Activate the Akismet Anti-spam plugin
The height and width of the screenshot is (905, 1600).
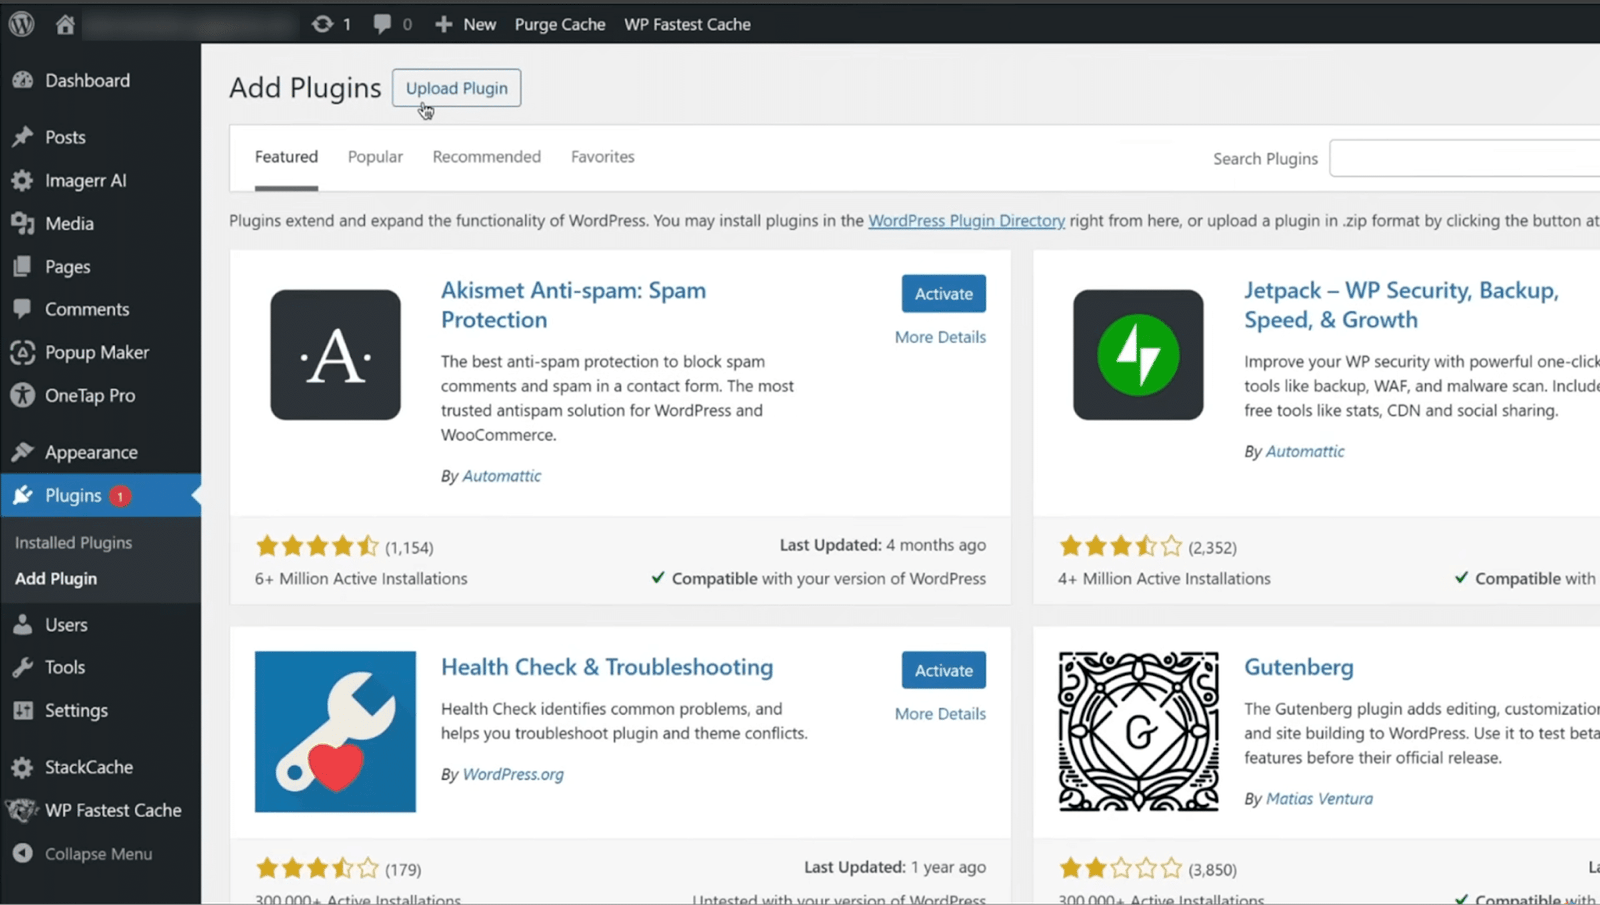(944, 293)
